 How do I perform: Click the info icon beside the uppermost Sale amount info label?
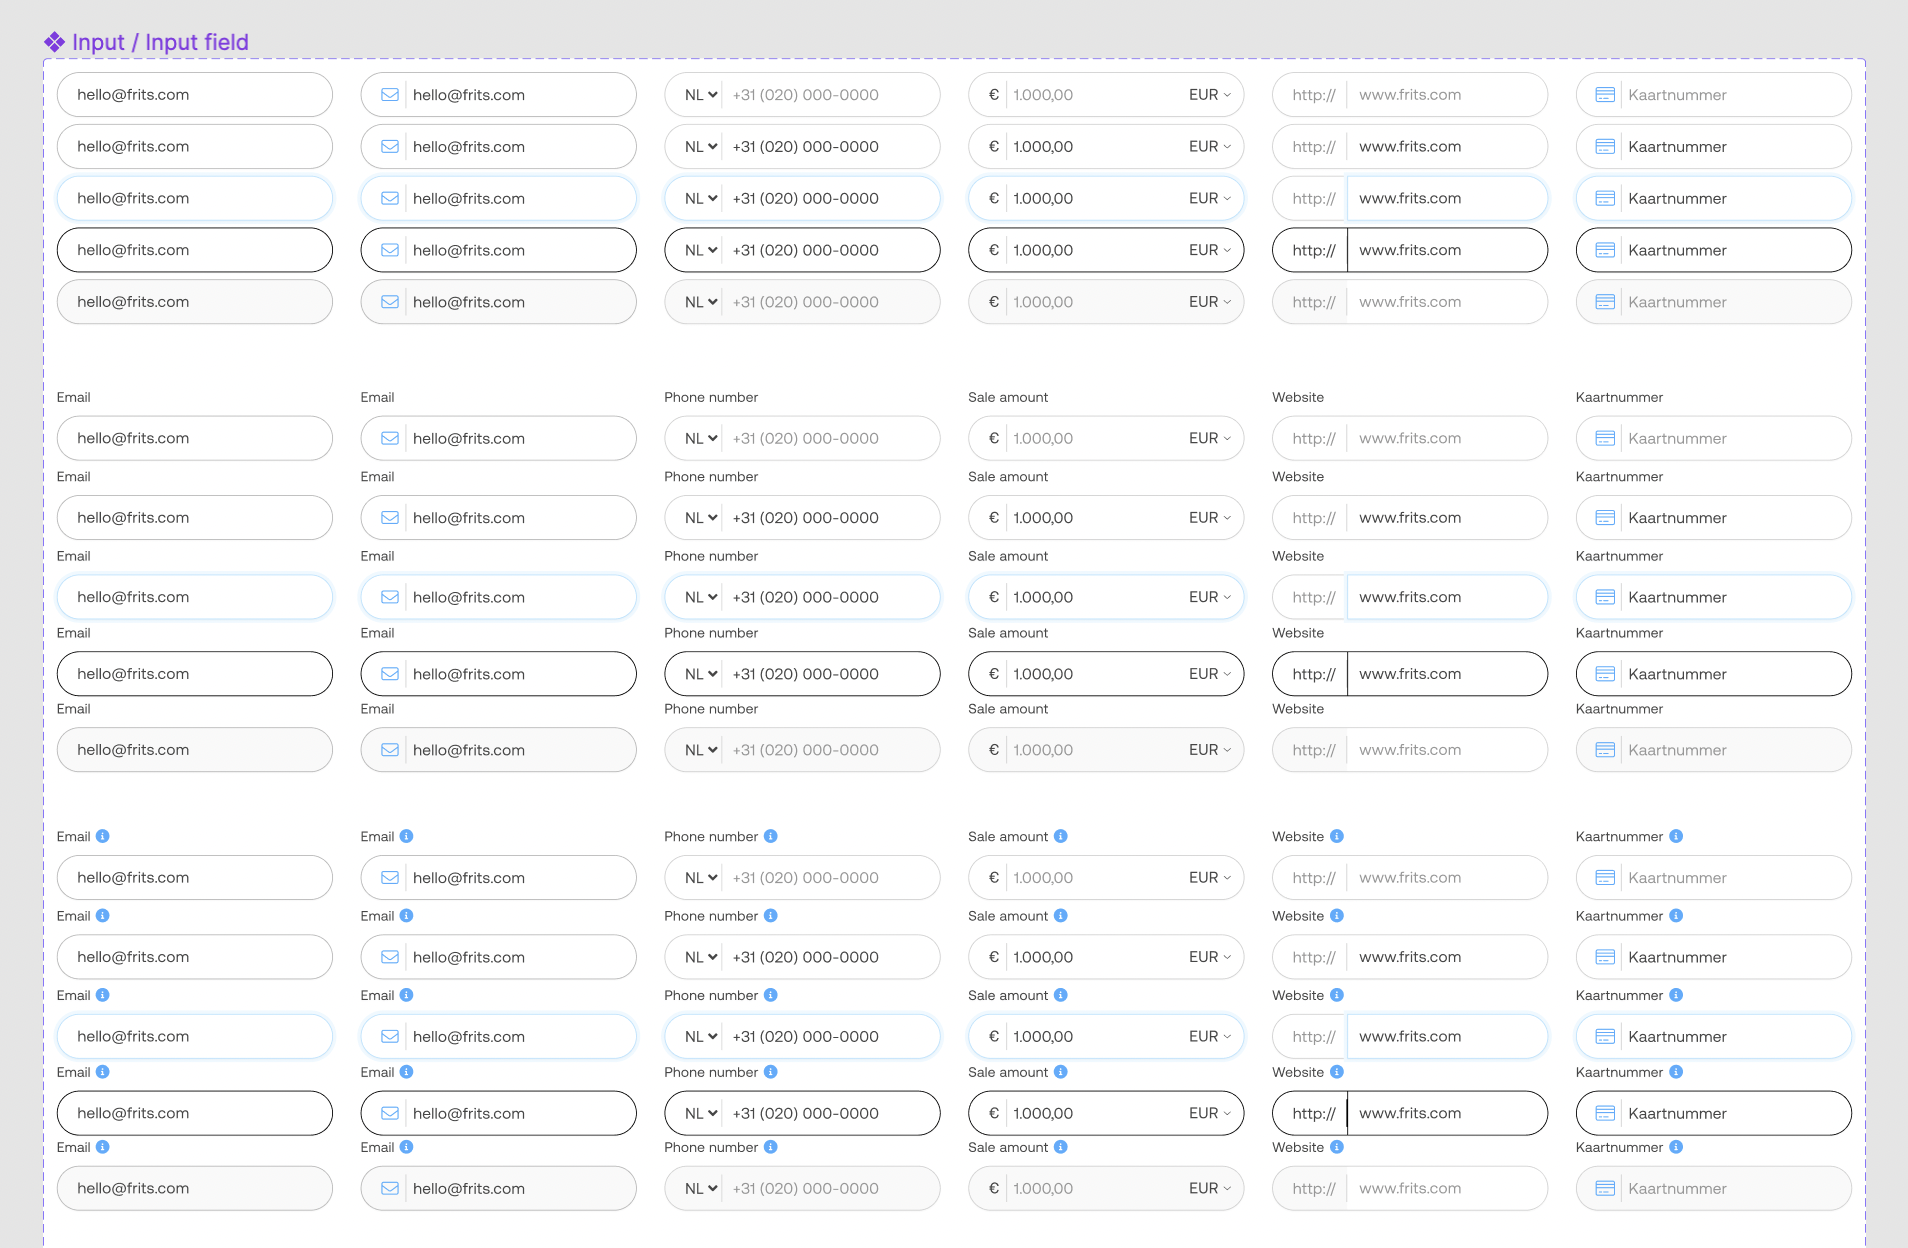pos(1061,836)
